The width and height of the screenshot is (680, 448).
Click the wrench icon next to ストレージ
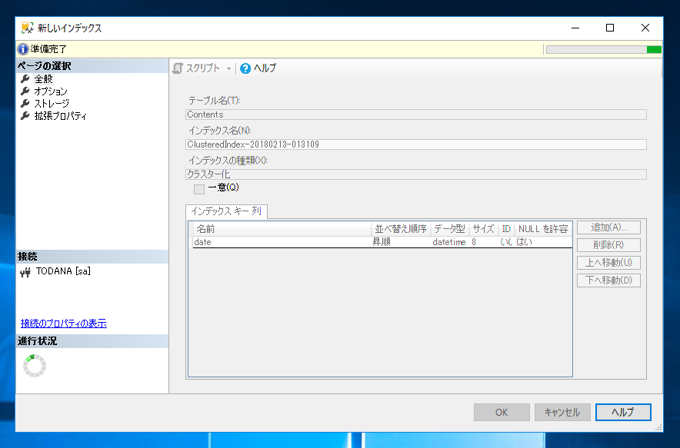click(x=25, y=103)
